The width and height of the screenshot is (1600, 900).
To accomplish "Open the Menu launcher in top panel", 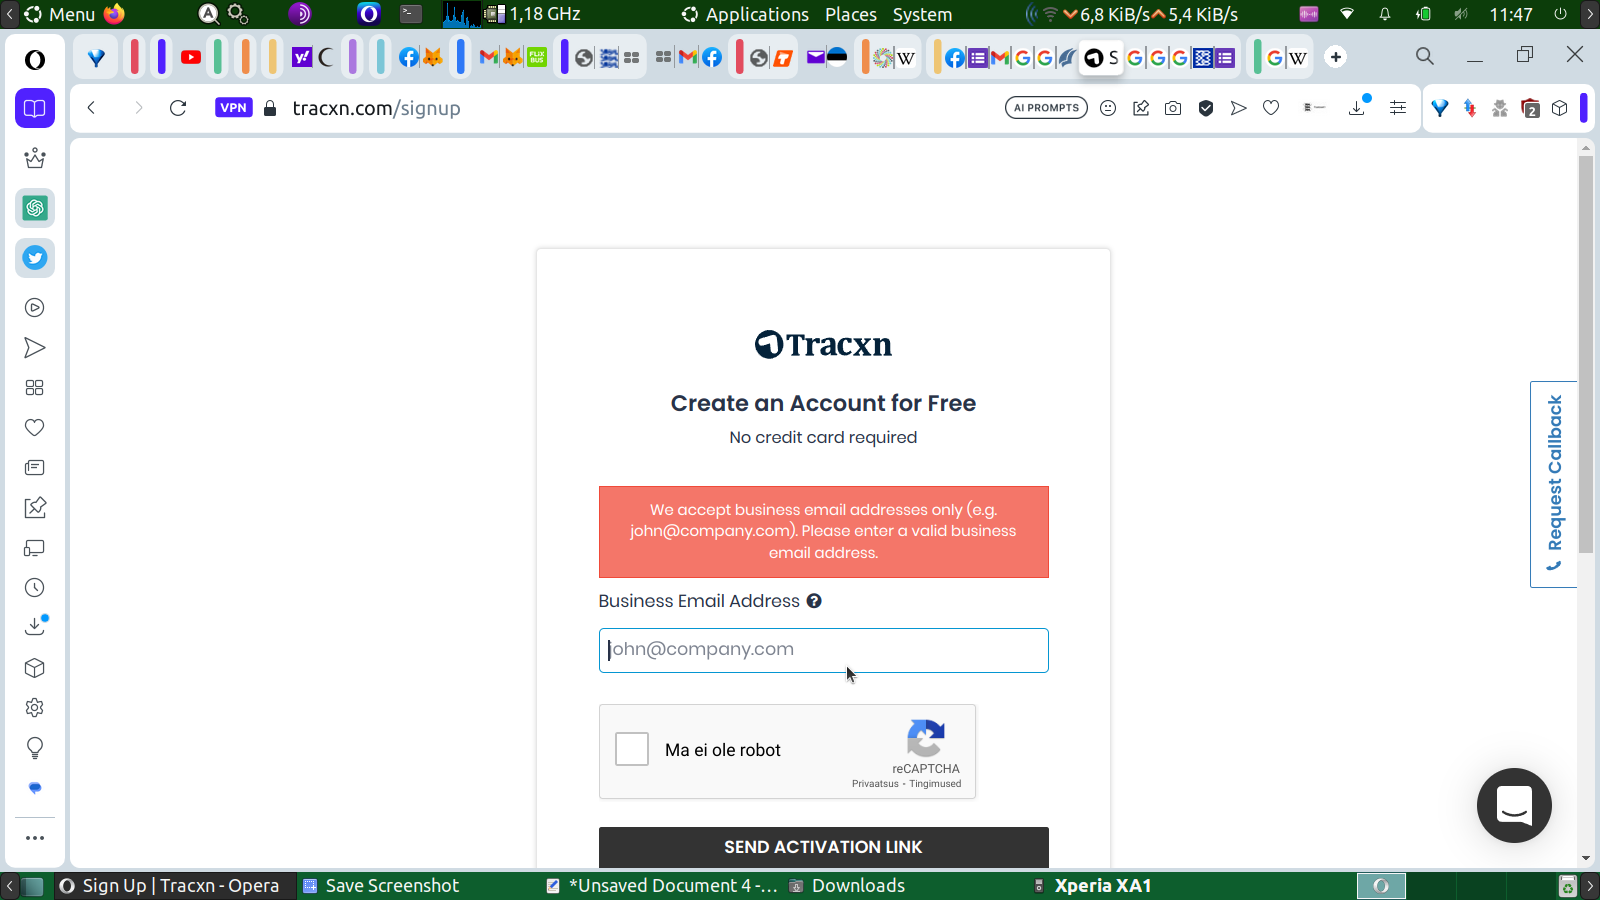I will point(60,14).
